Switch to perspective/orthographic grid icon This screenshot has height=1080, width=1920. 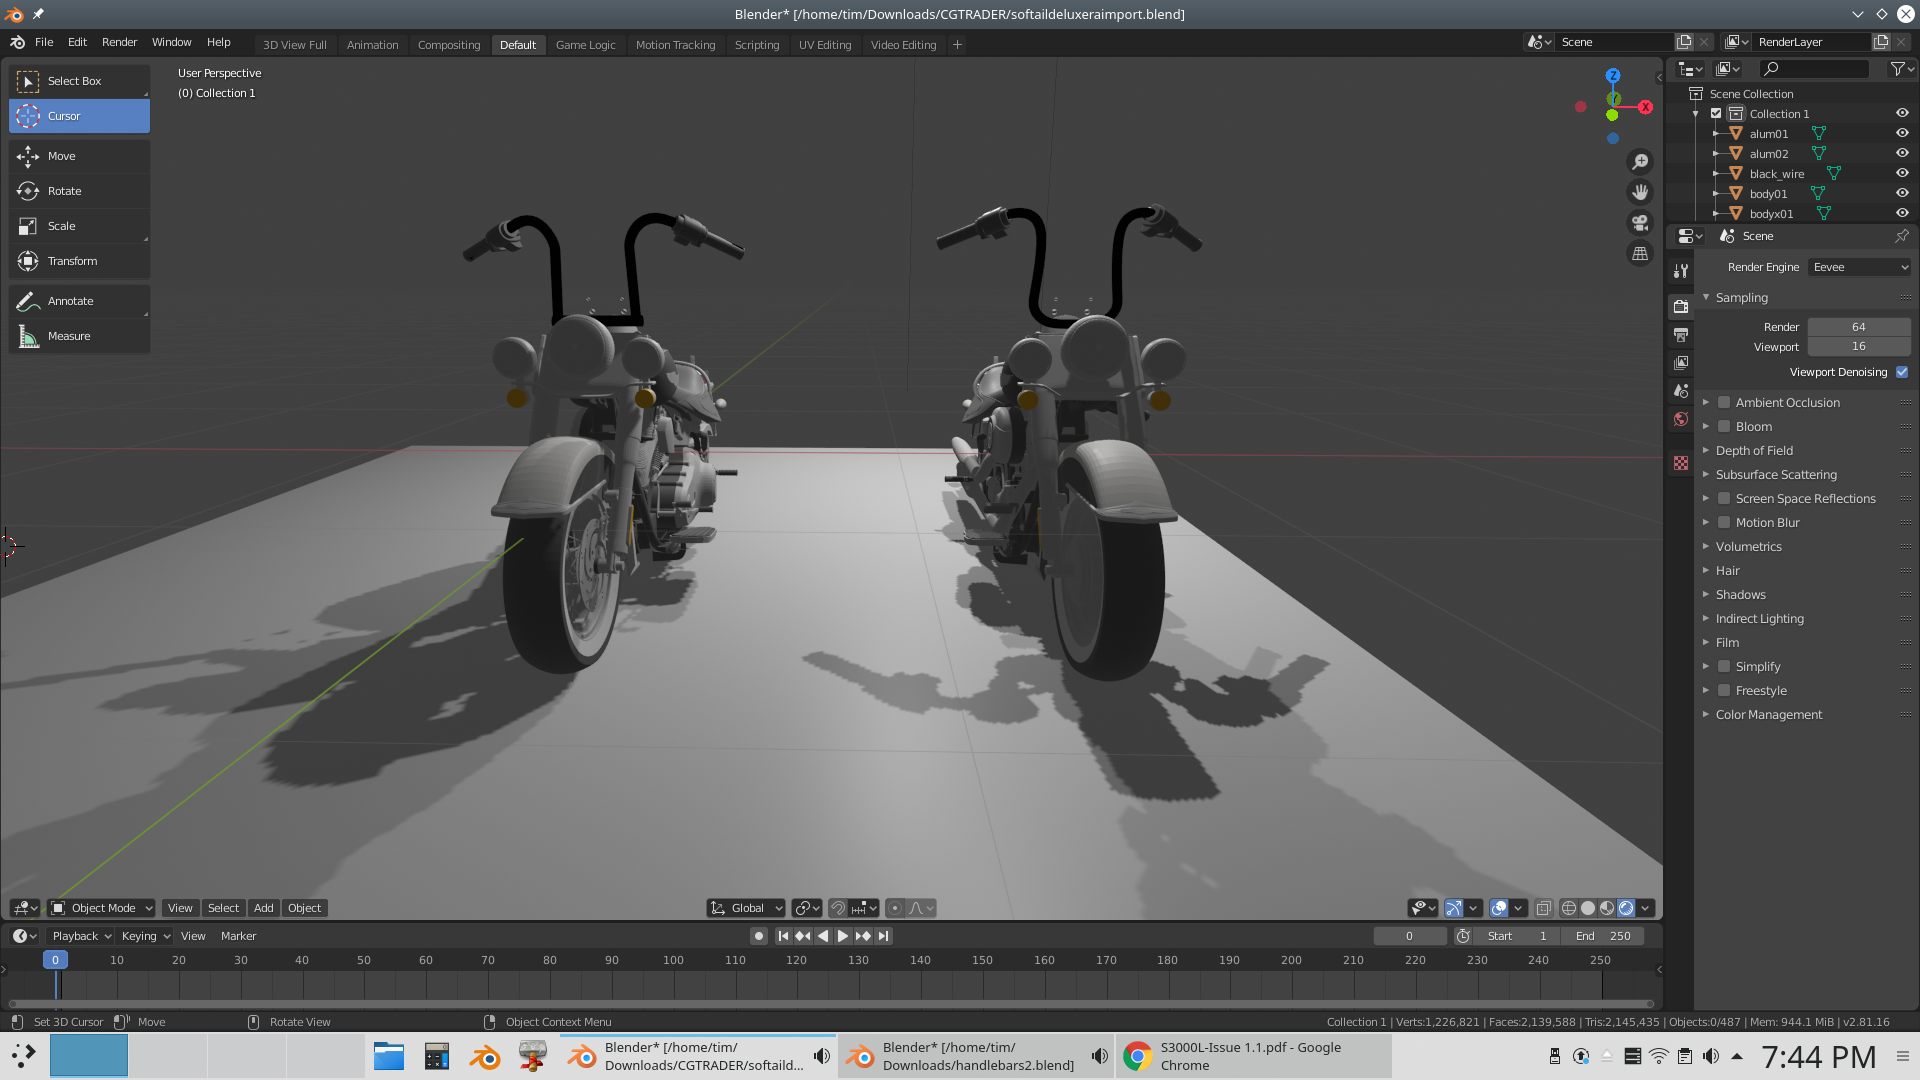point(1640,254)
